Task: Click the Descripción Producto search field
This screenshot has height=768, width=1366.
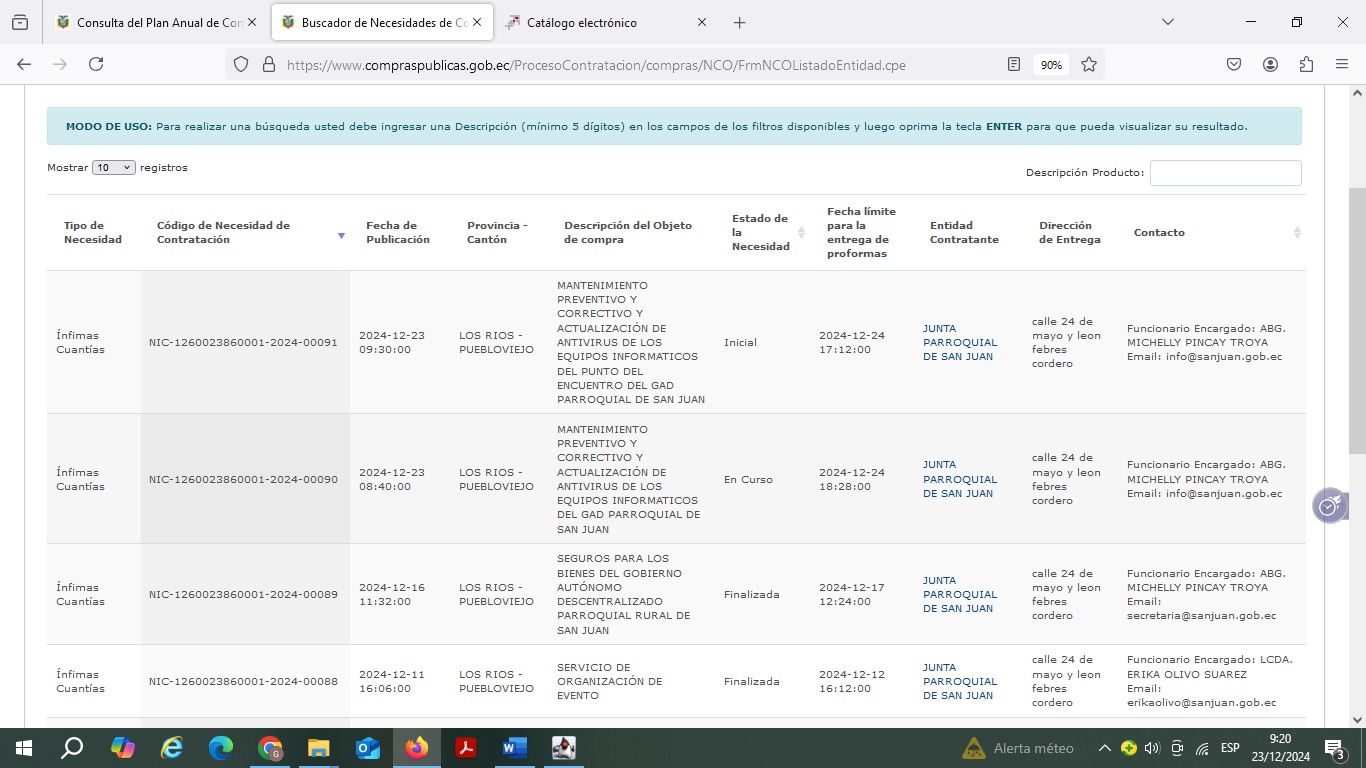Action: 1225,173
